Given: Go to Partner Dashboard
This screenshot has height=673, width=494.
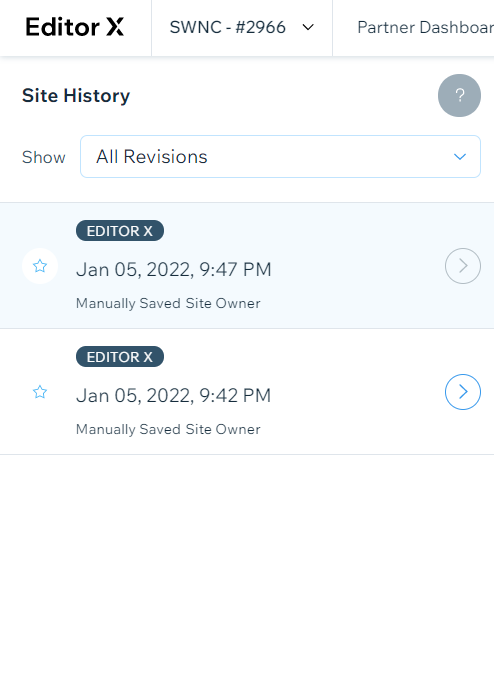Looking at the screenshot, I should 425,27.
